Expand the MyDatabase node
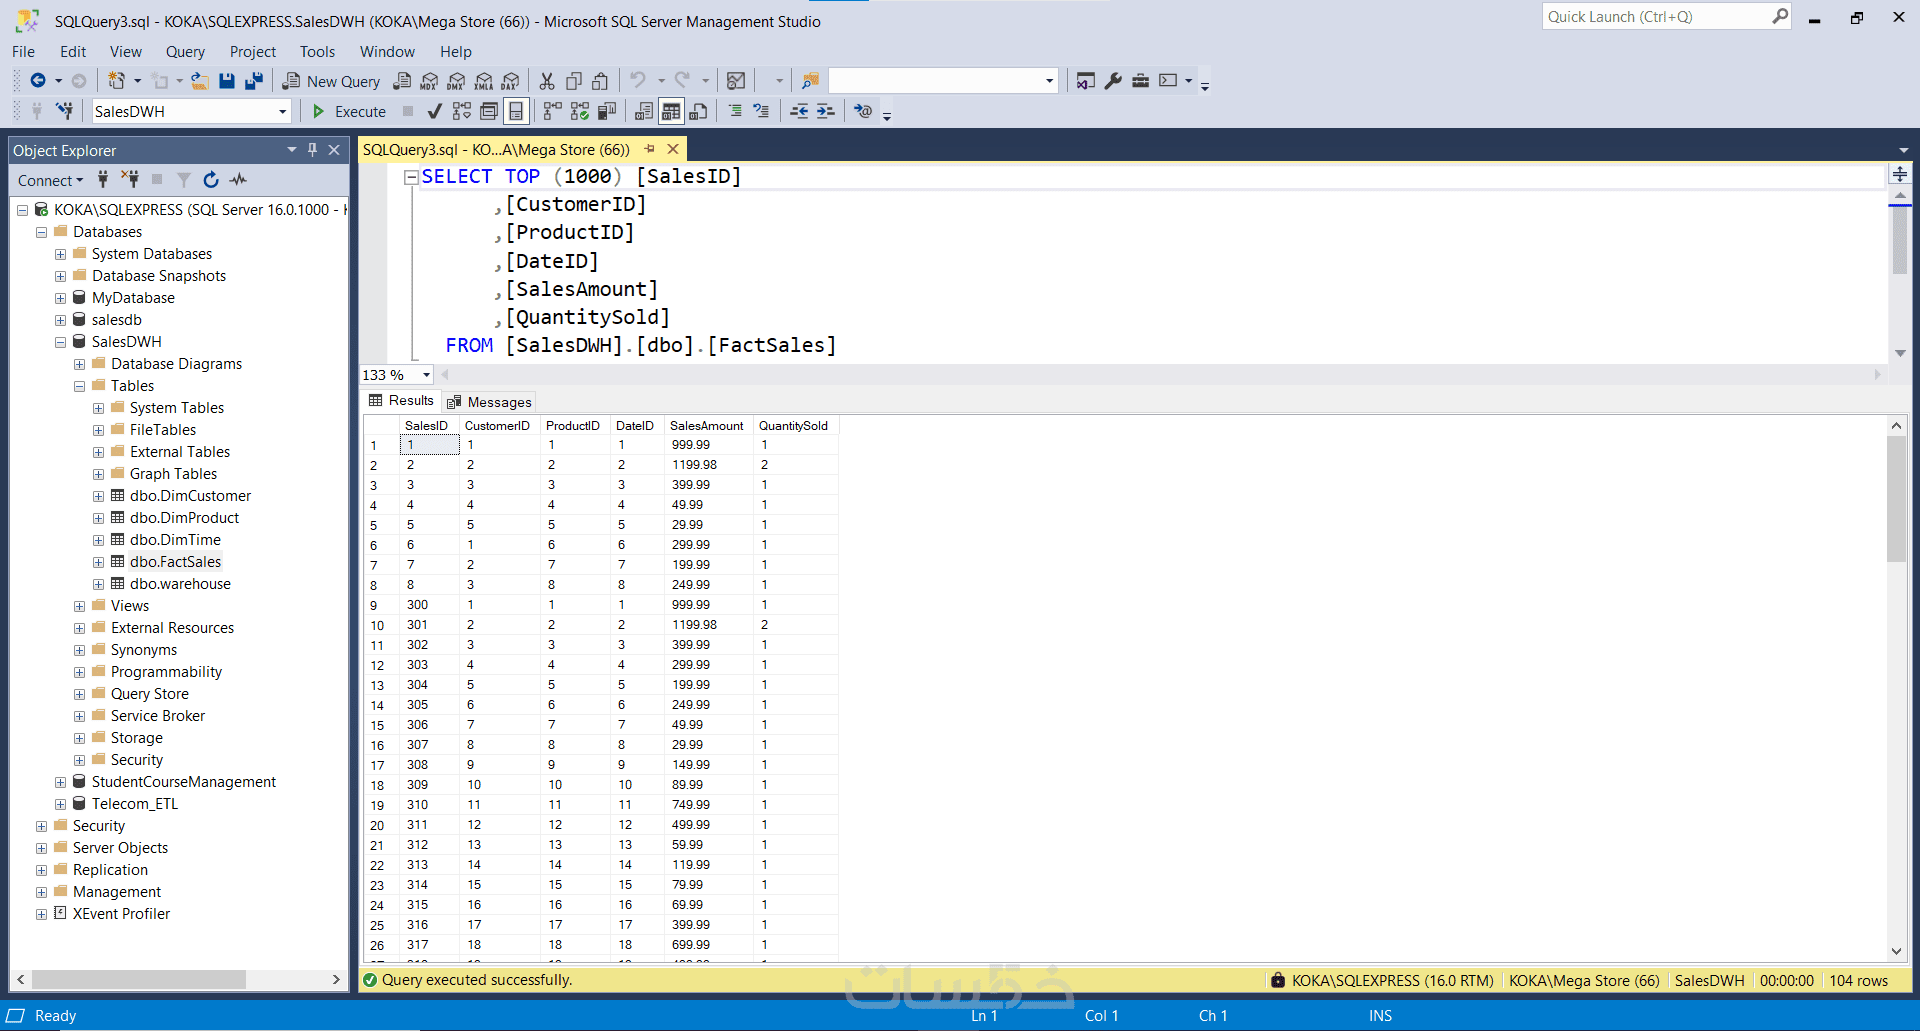1920x1031 pixels. [60, 298]
